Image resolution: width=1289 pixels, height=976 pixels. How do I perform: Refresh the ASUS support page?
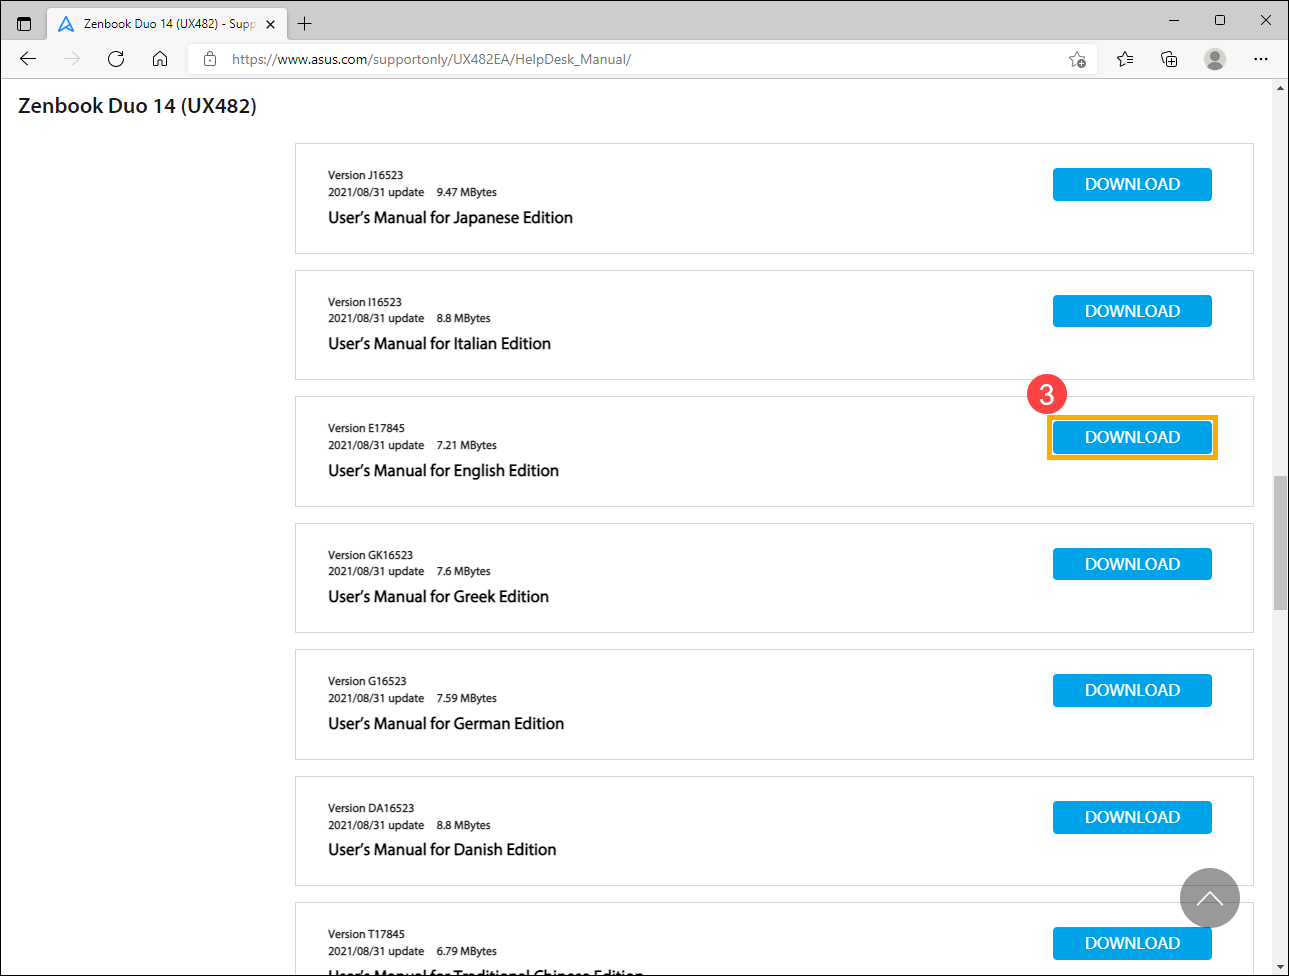[x=116, y=59]
